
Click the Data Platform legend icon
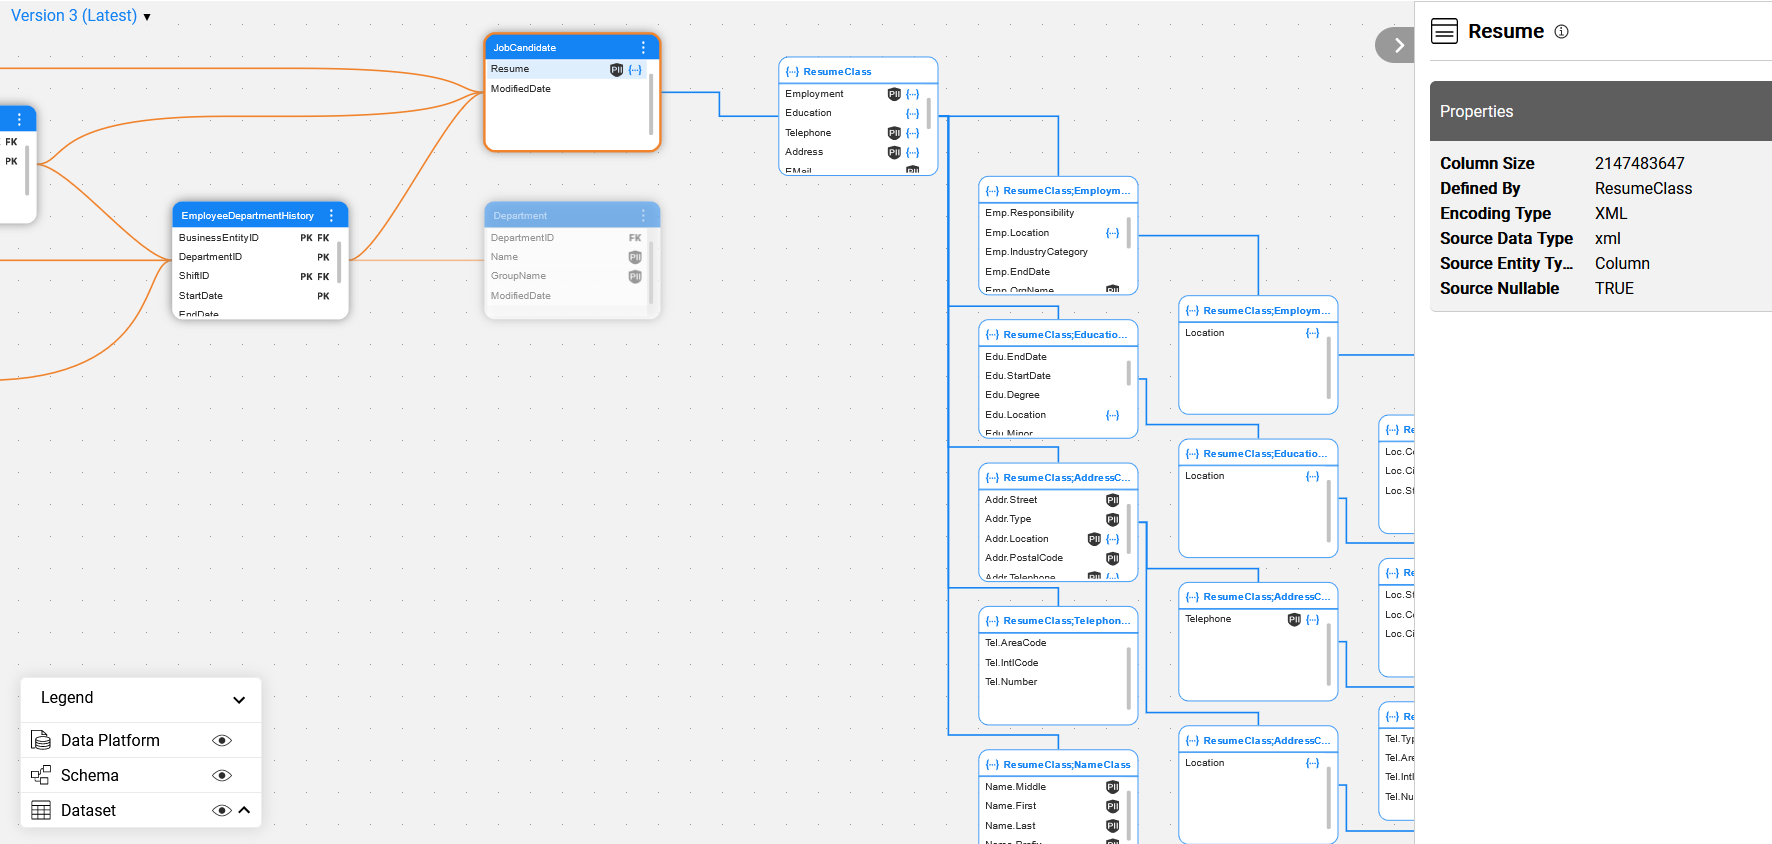(41, 740)
